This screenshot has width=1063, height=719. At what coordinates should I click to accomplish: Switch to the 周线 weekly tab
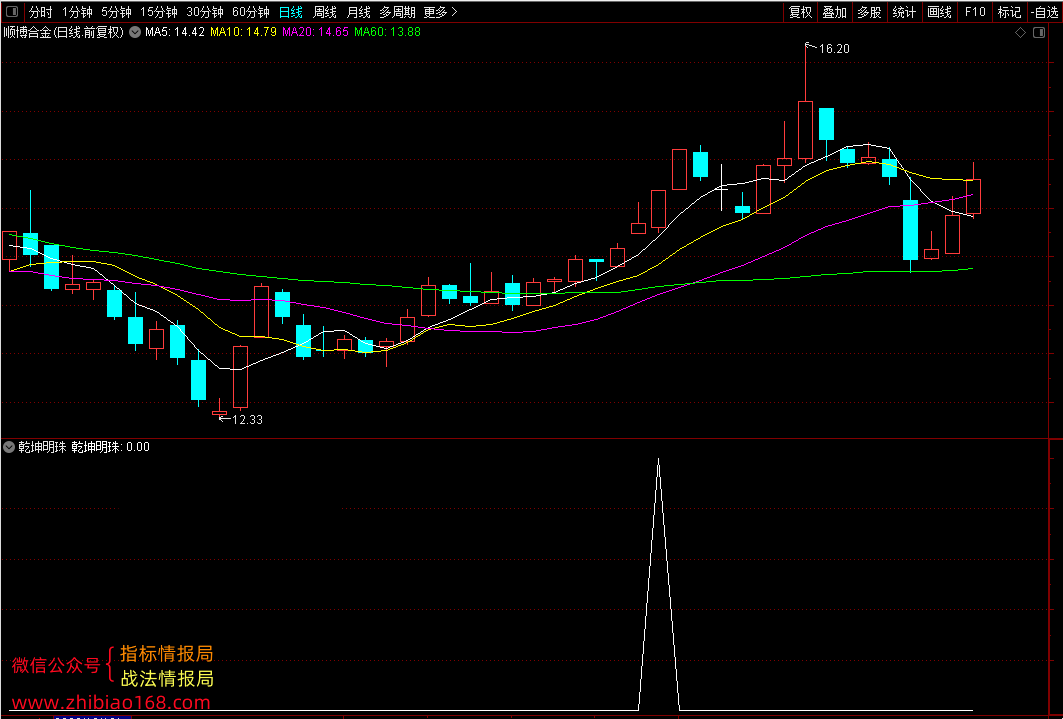[325, 12]
